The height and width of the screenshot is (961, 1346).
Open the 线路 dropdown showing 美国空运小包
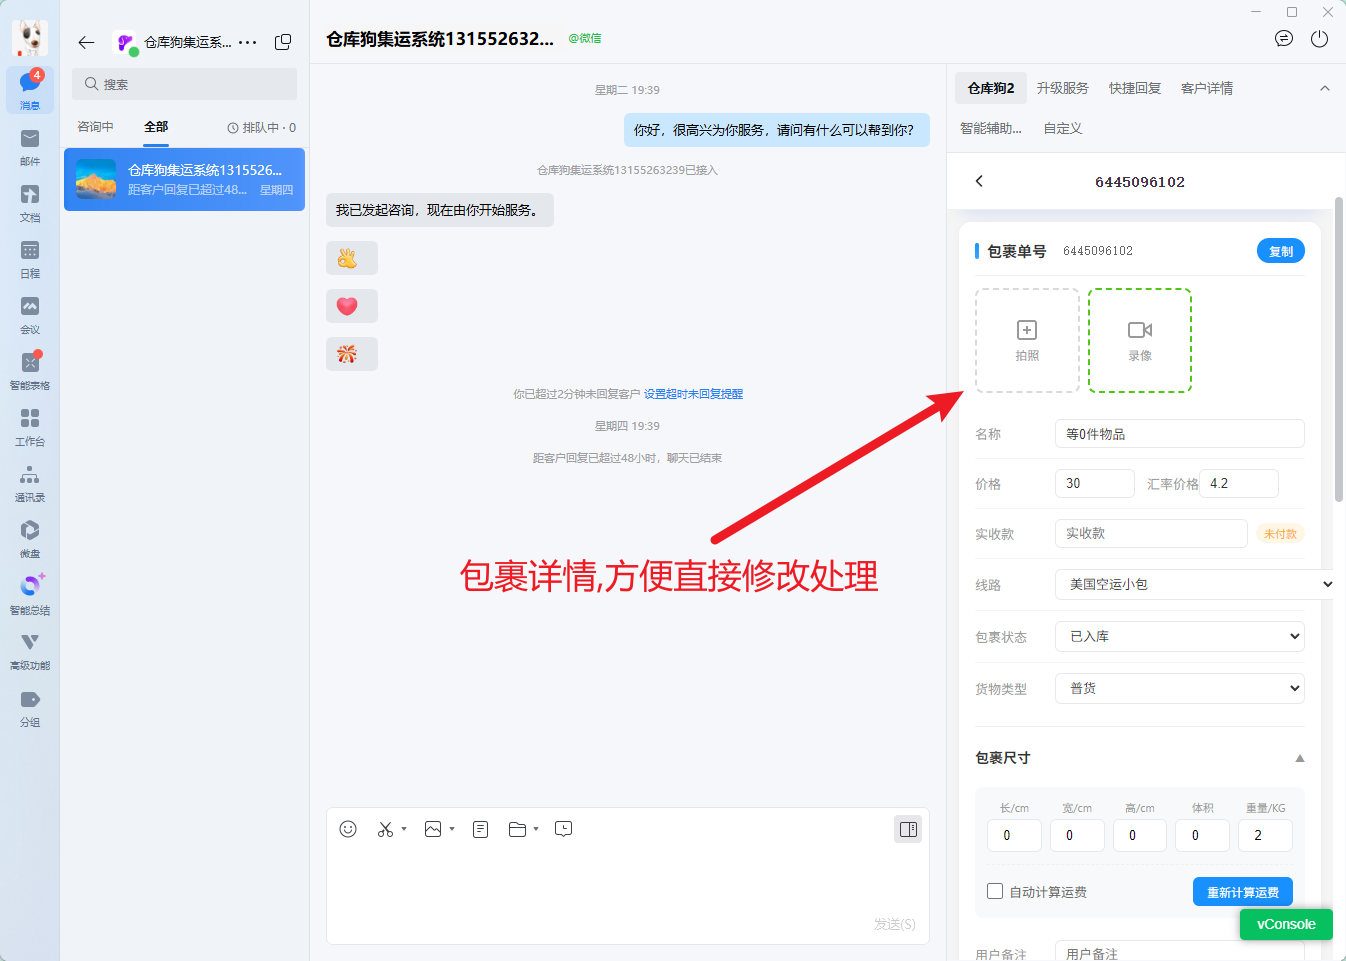point(1196,584)
